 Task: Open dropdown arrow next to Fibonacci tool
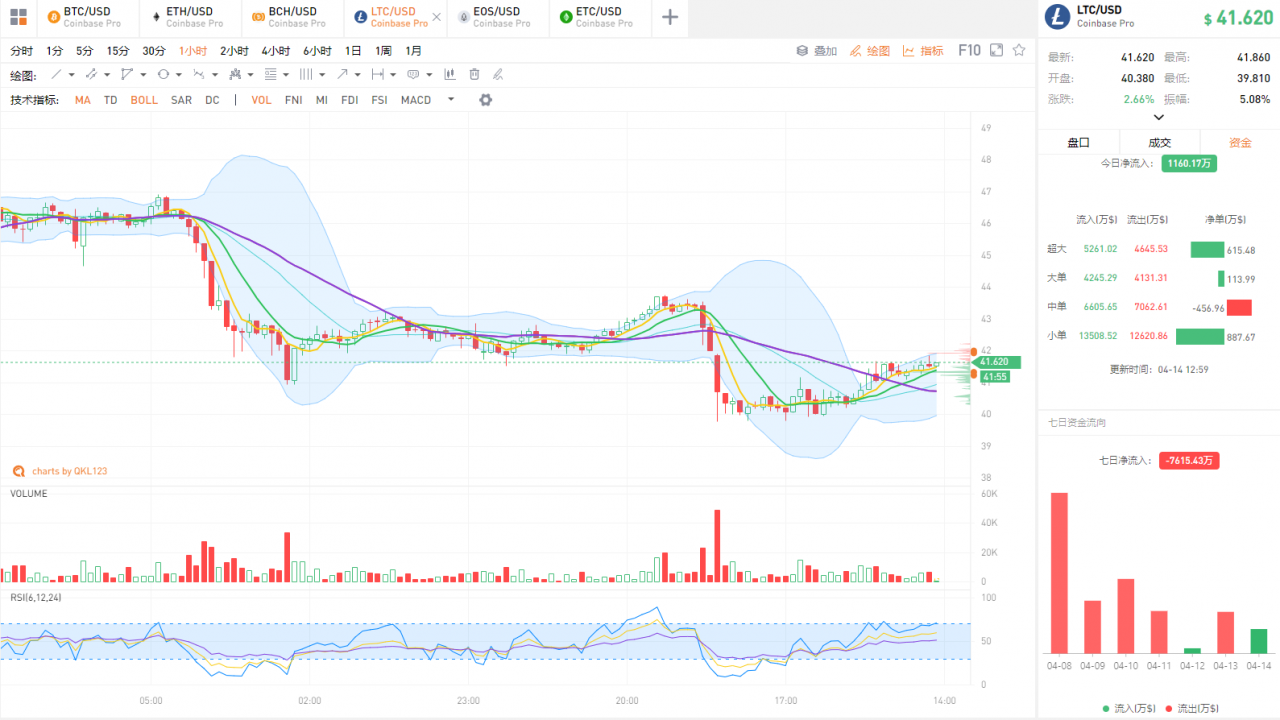point(286,75)
